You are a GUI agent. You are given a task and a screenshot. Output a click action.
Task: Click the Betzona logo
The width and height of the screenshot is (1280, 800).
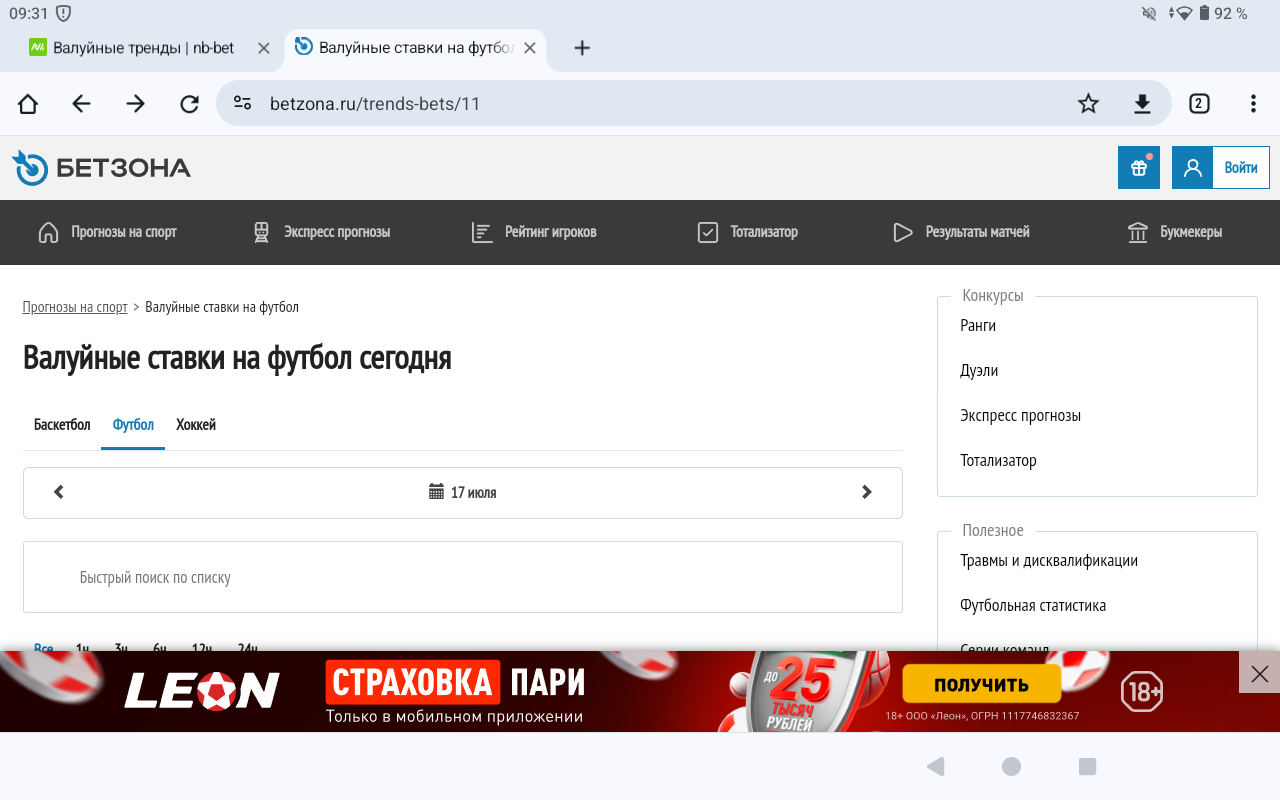coord(101,168)
